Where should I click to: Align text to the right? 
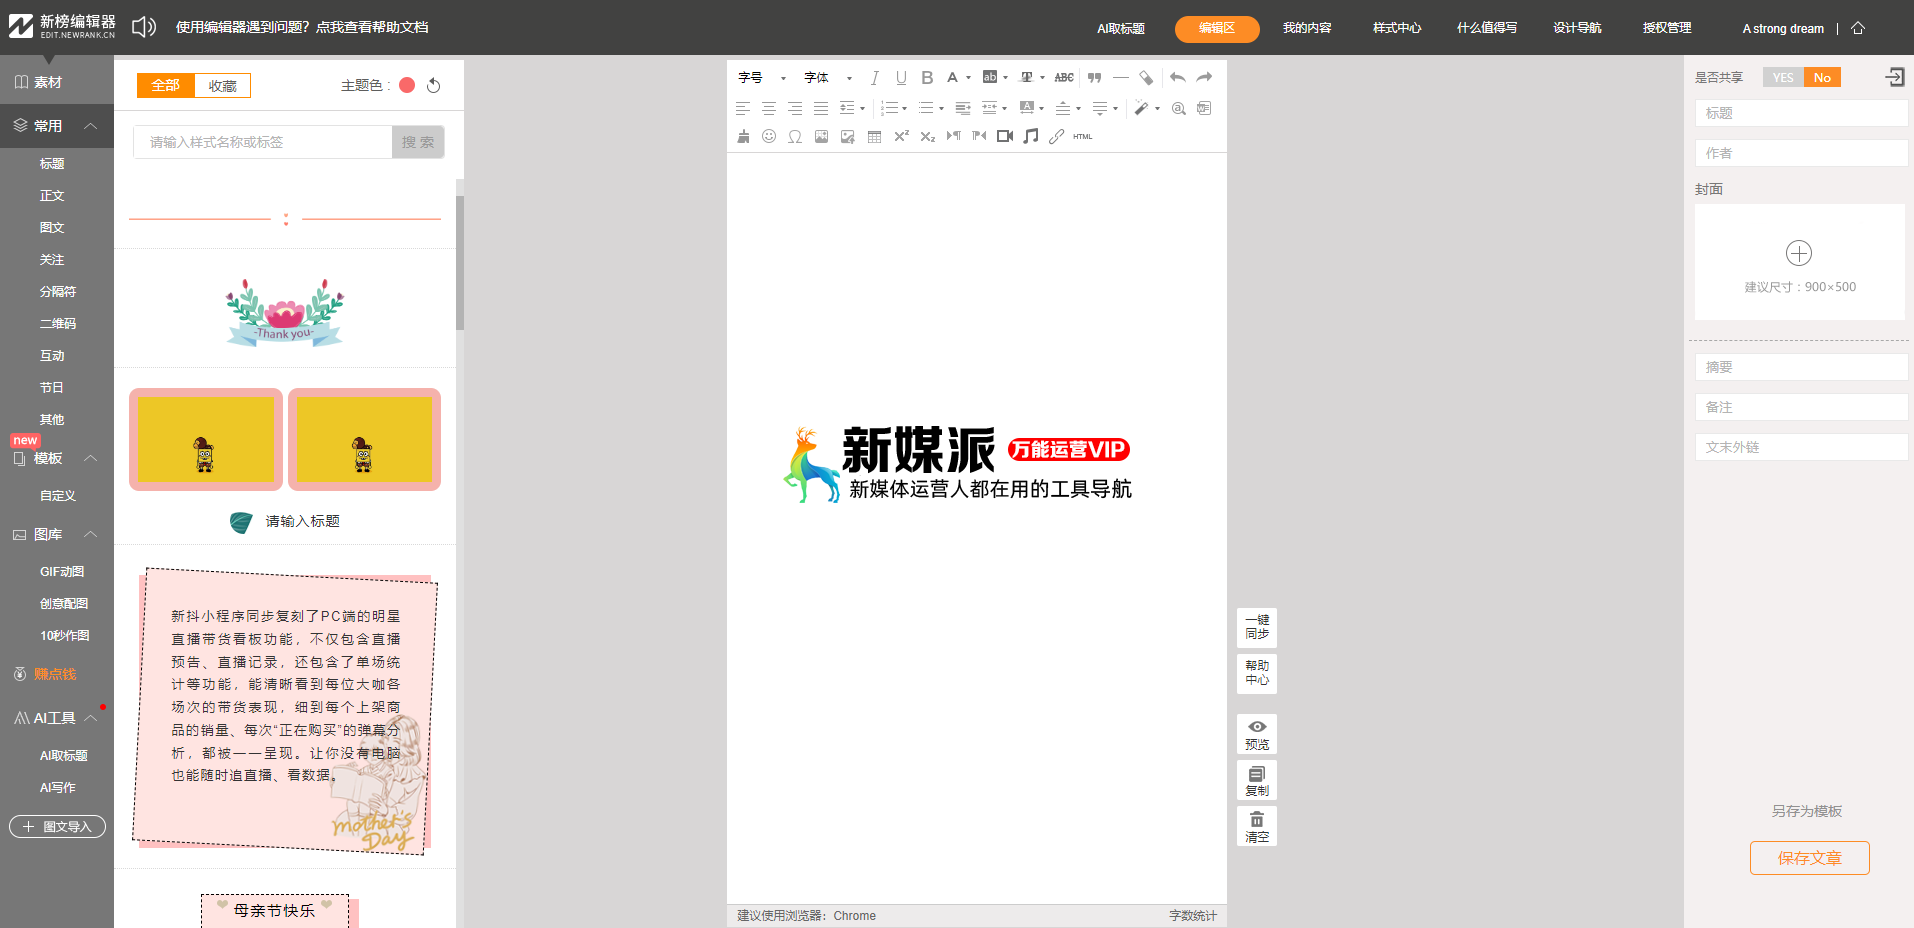795,108
